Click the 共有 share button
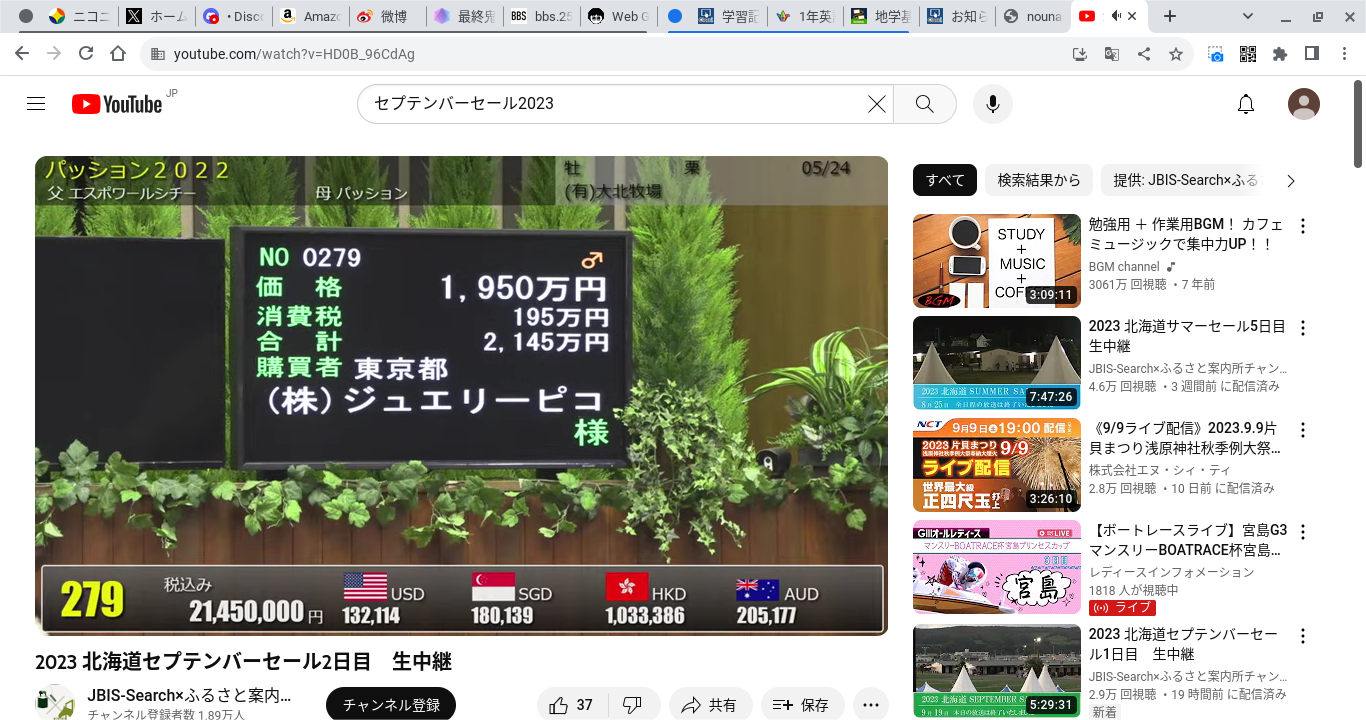Screen dimensions: 1366x720 (709, 705)
